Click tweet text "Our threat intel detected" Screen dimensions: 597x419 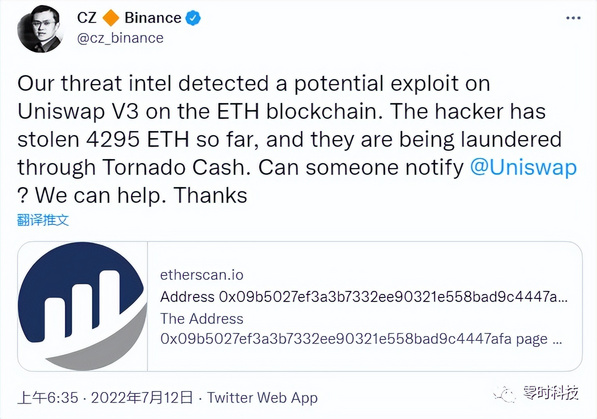pyautogui.click(x=143, y=83)
